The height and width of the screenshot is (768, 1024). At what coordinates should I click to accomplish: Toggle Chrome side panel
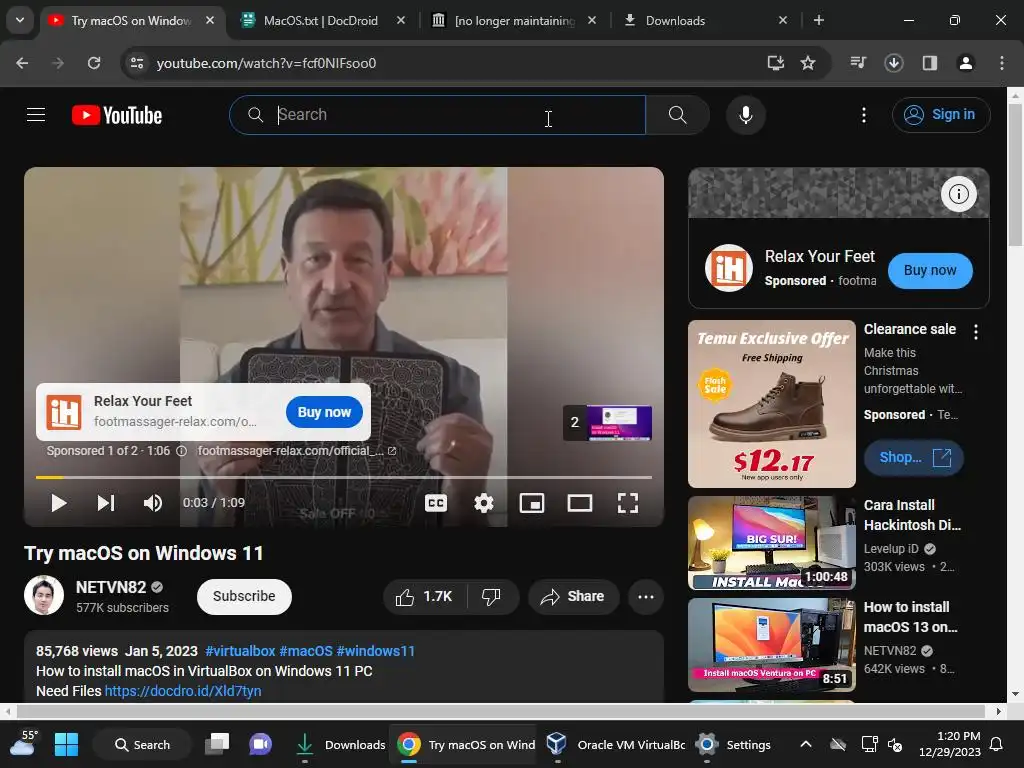929,63
